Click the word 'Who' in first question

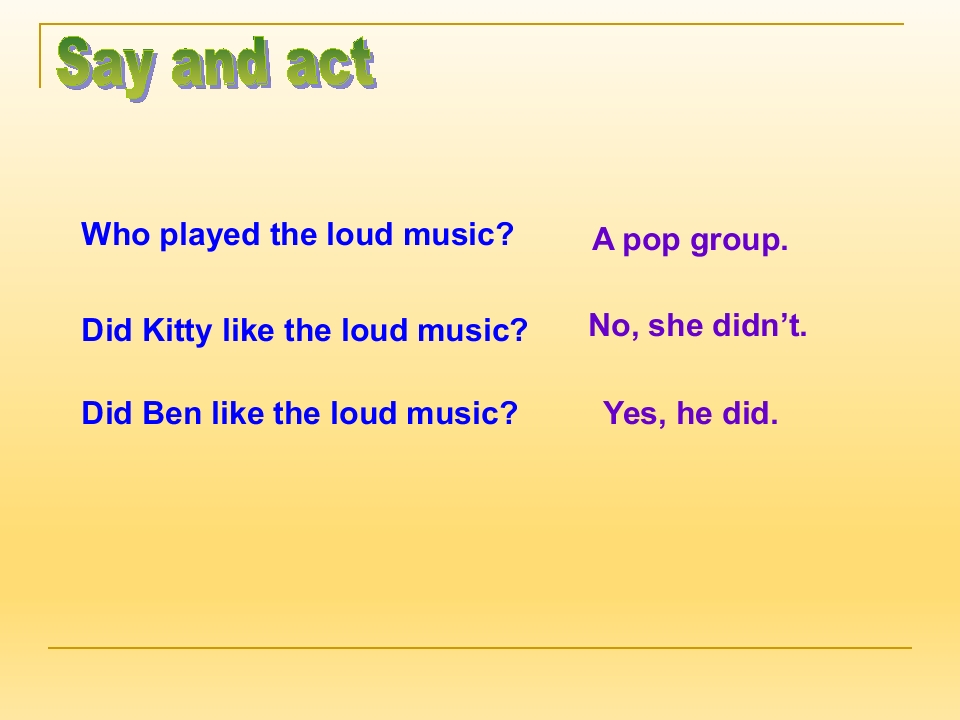click(116, 234)
